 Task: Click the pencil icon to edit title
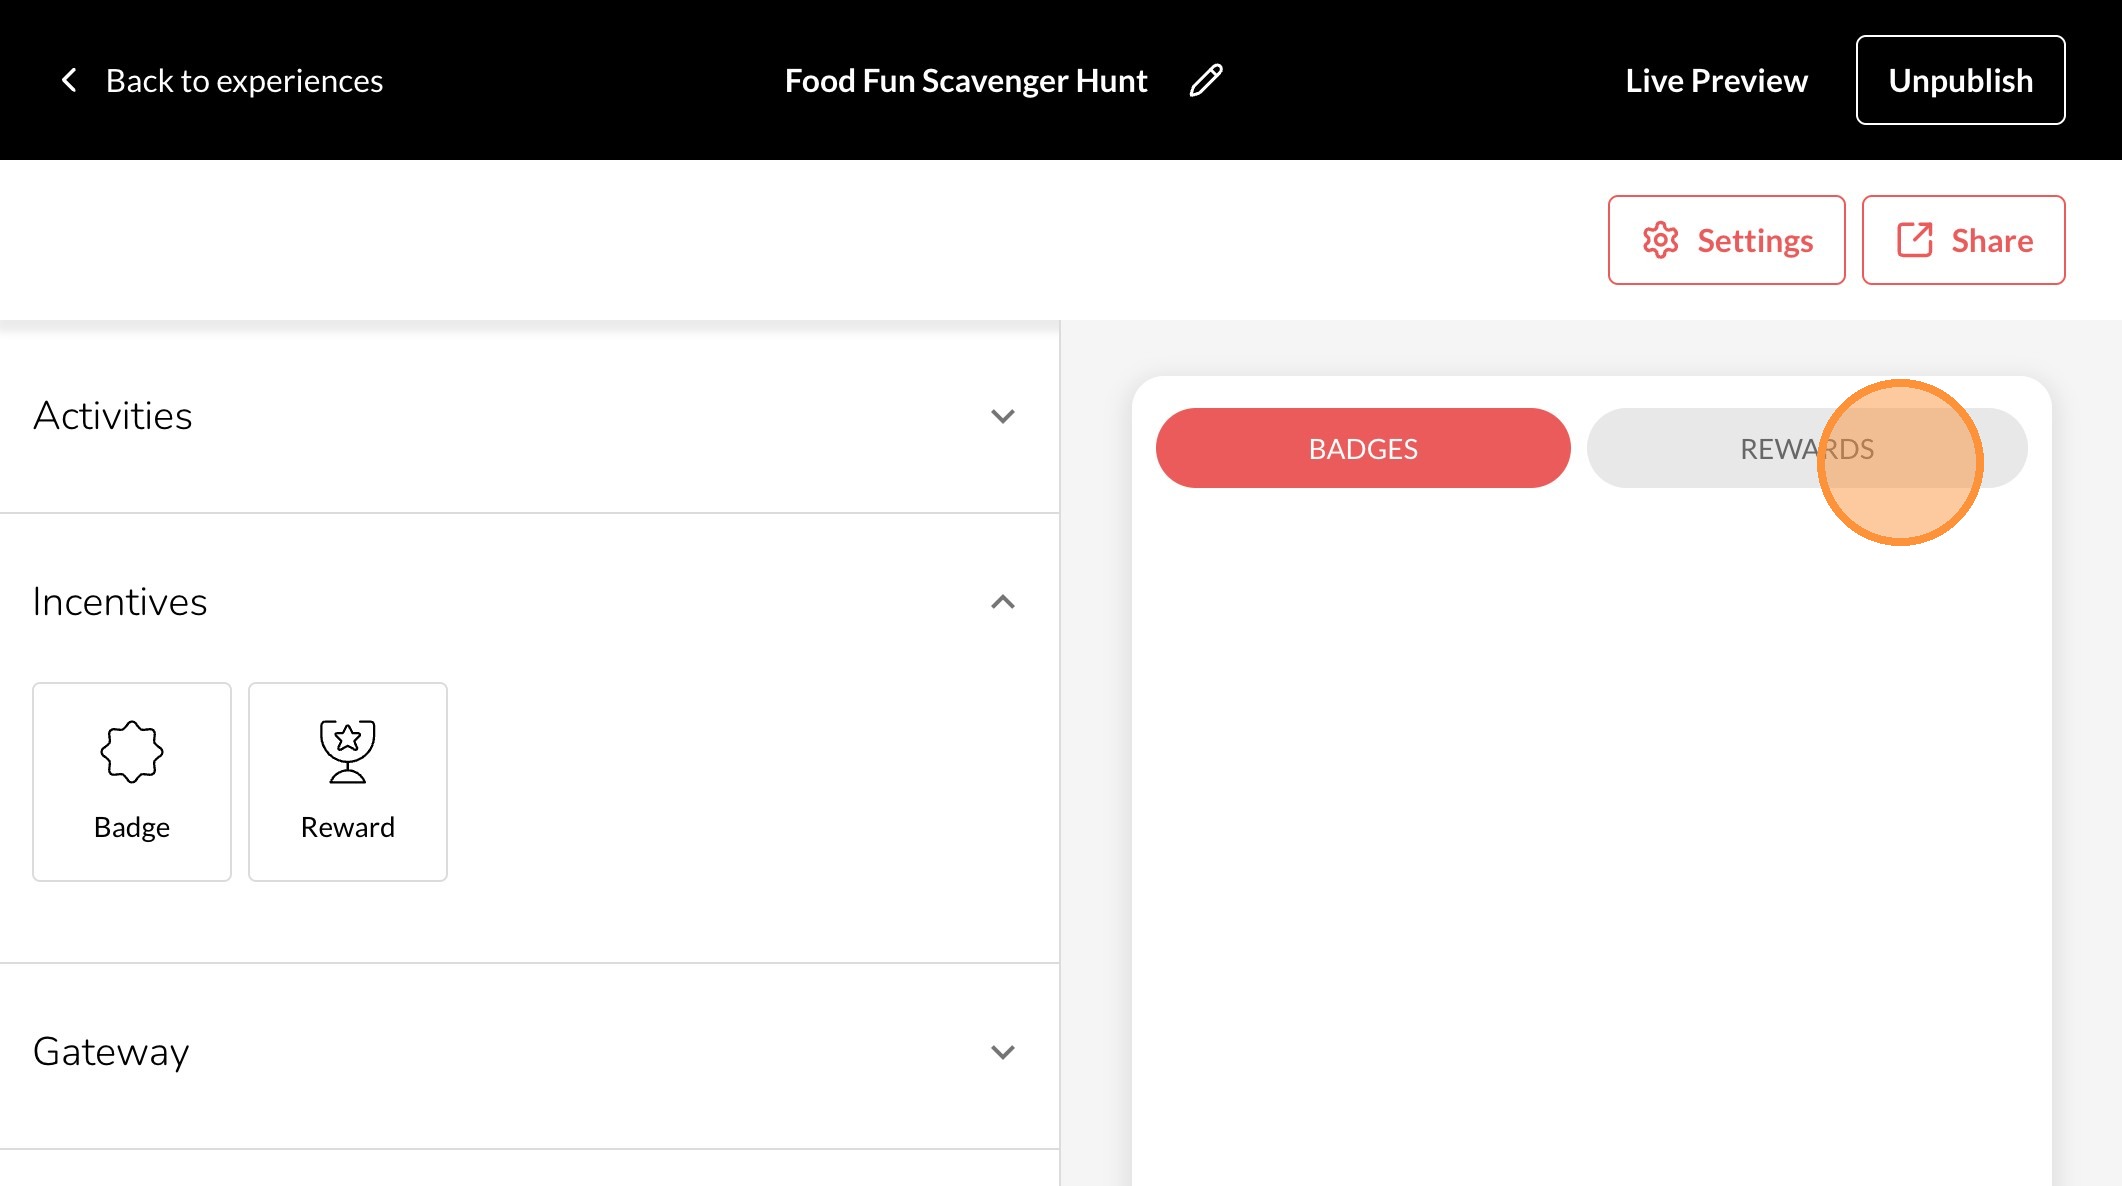(1206, 80)
